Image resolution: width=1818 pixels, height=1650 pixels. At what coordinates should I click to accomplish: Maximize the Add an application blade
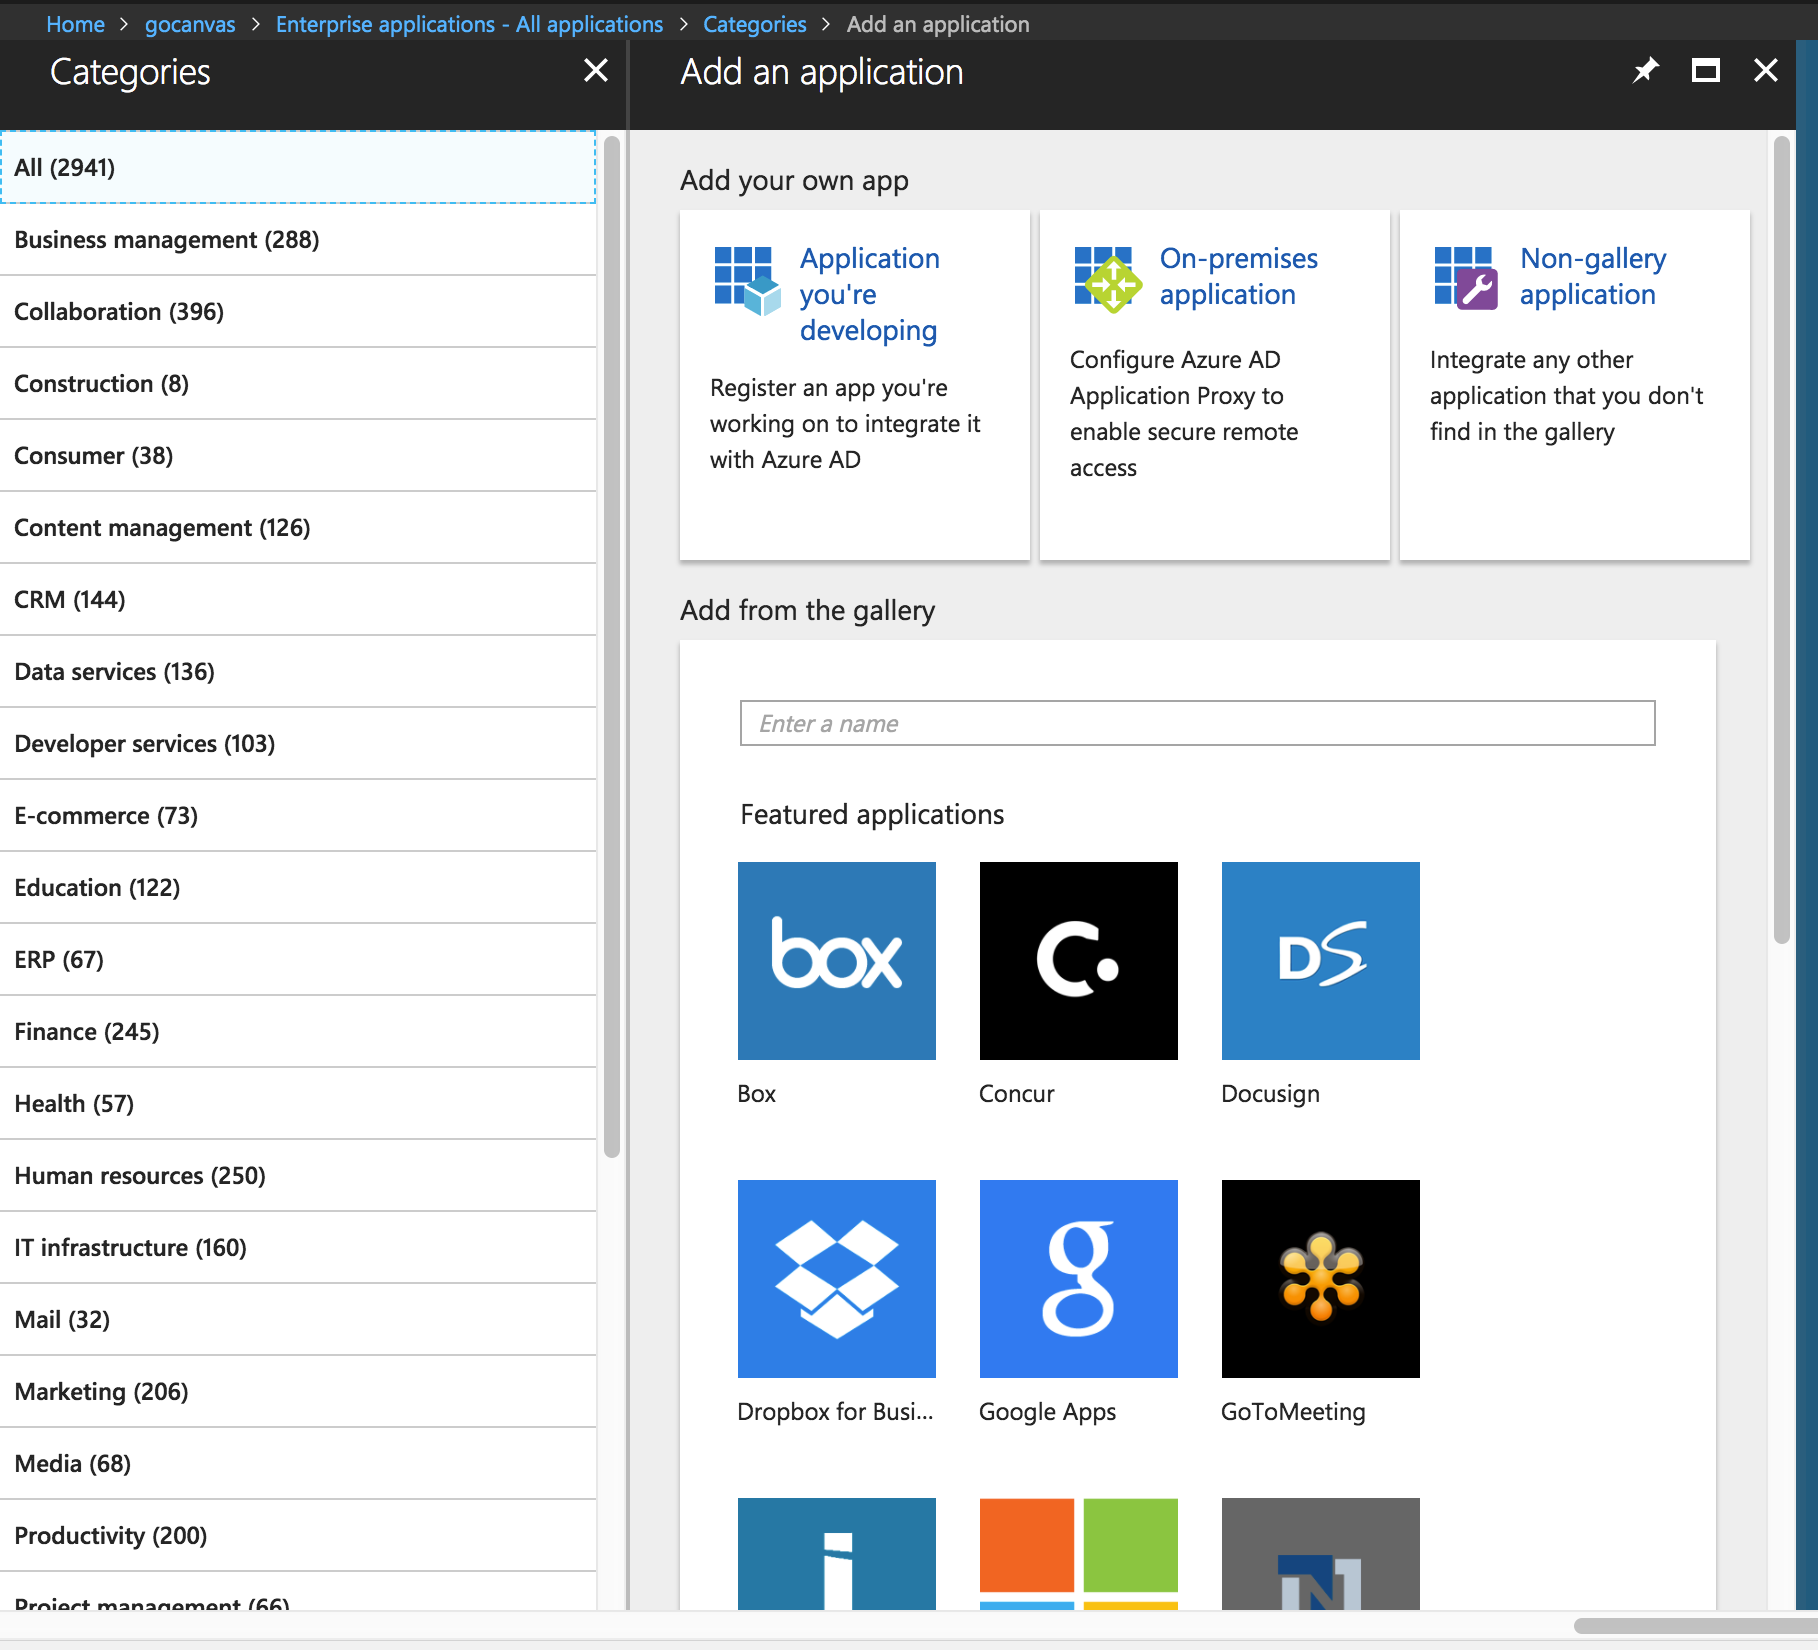[1706, 70]
